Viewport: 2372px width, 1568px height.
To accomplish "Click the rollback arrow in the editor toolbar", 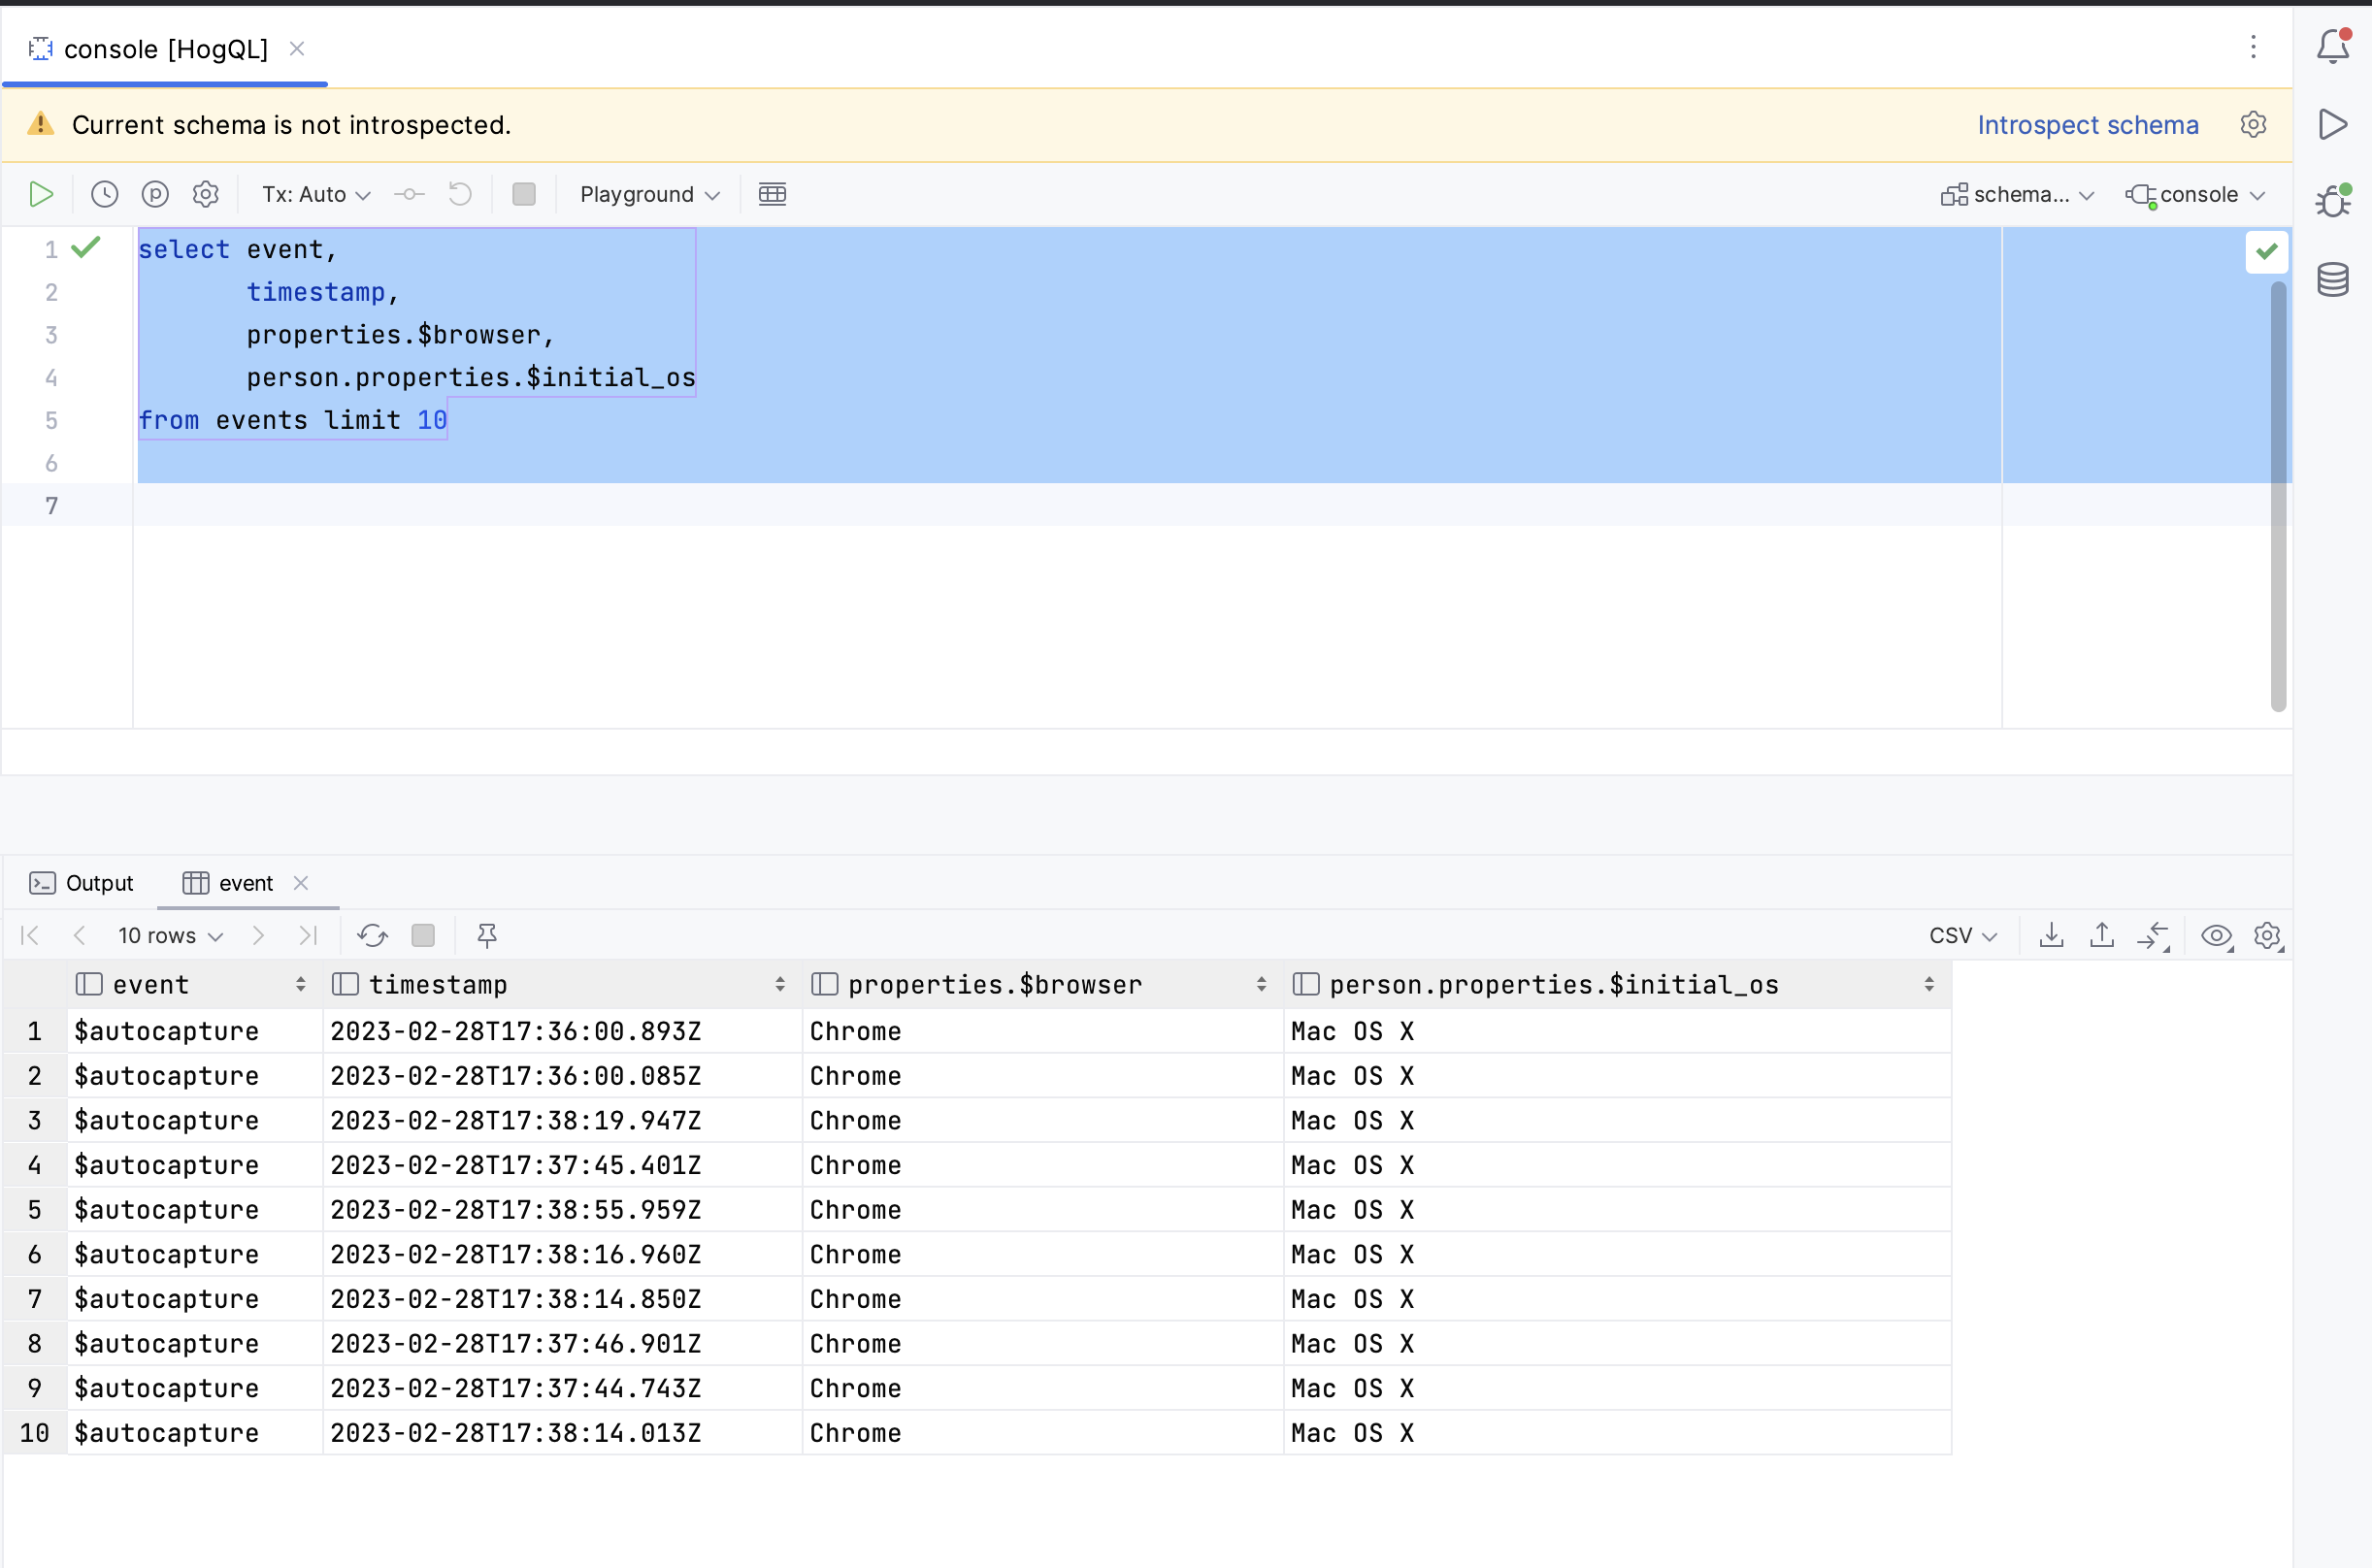I will pyautogui.click(x=460, y=194).
